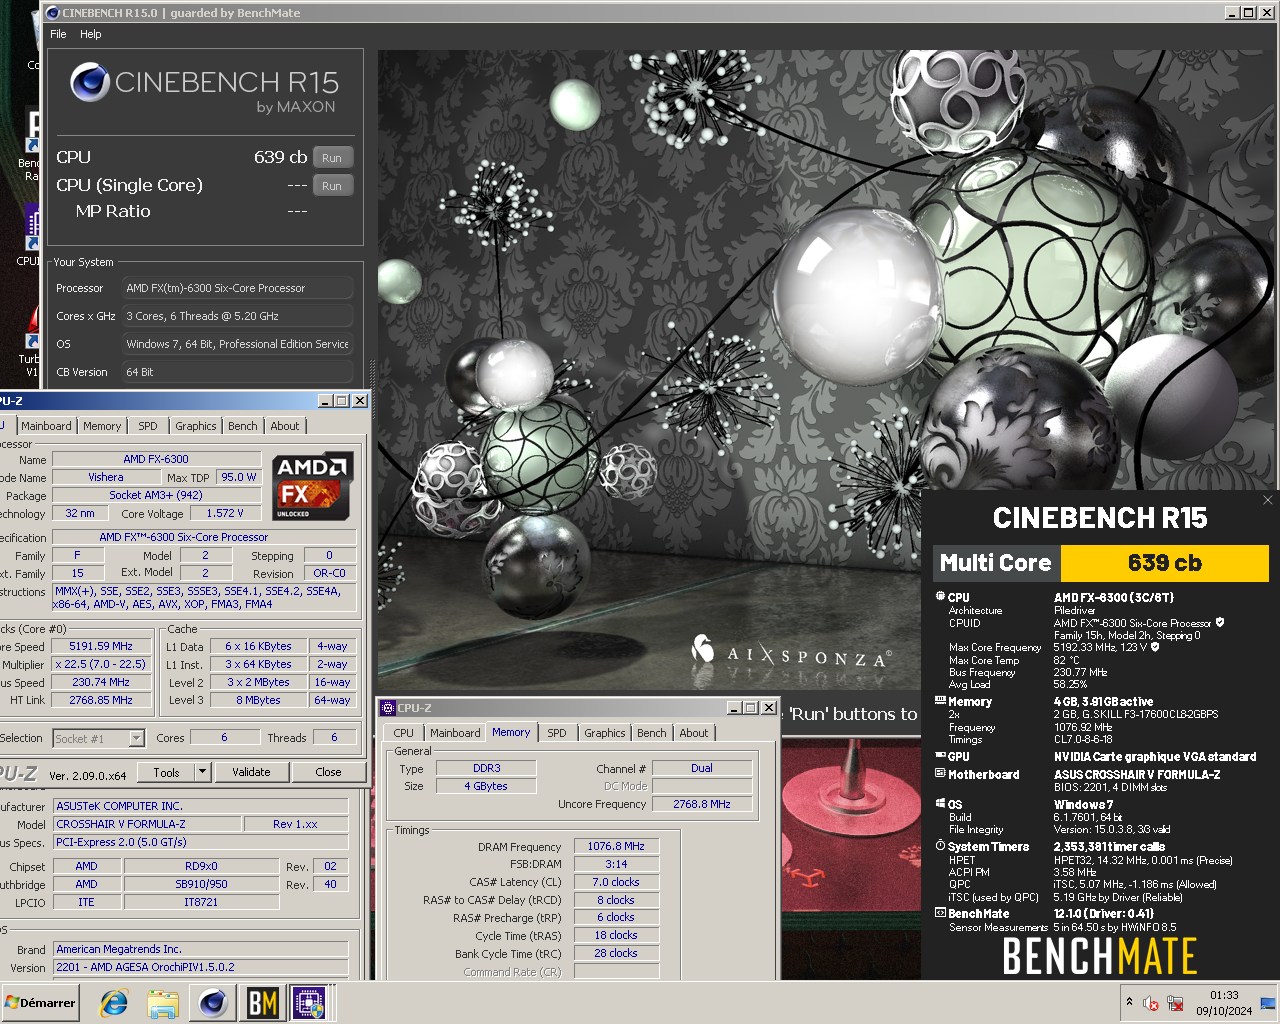Open the Tools dropdown arrow in CPU-Z
The height and width of the screenshot is (1024, 1280).
(202, 772)
